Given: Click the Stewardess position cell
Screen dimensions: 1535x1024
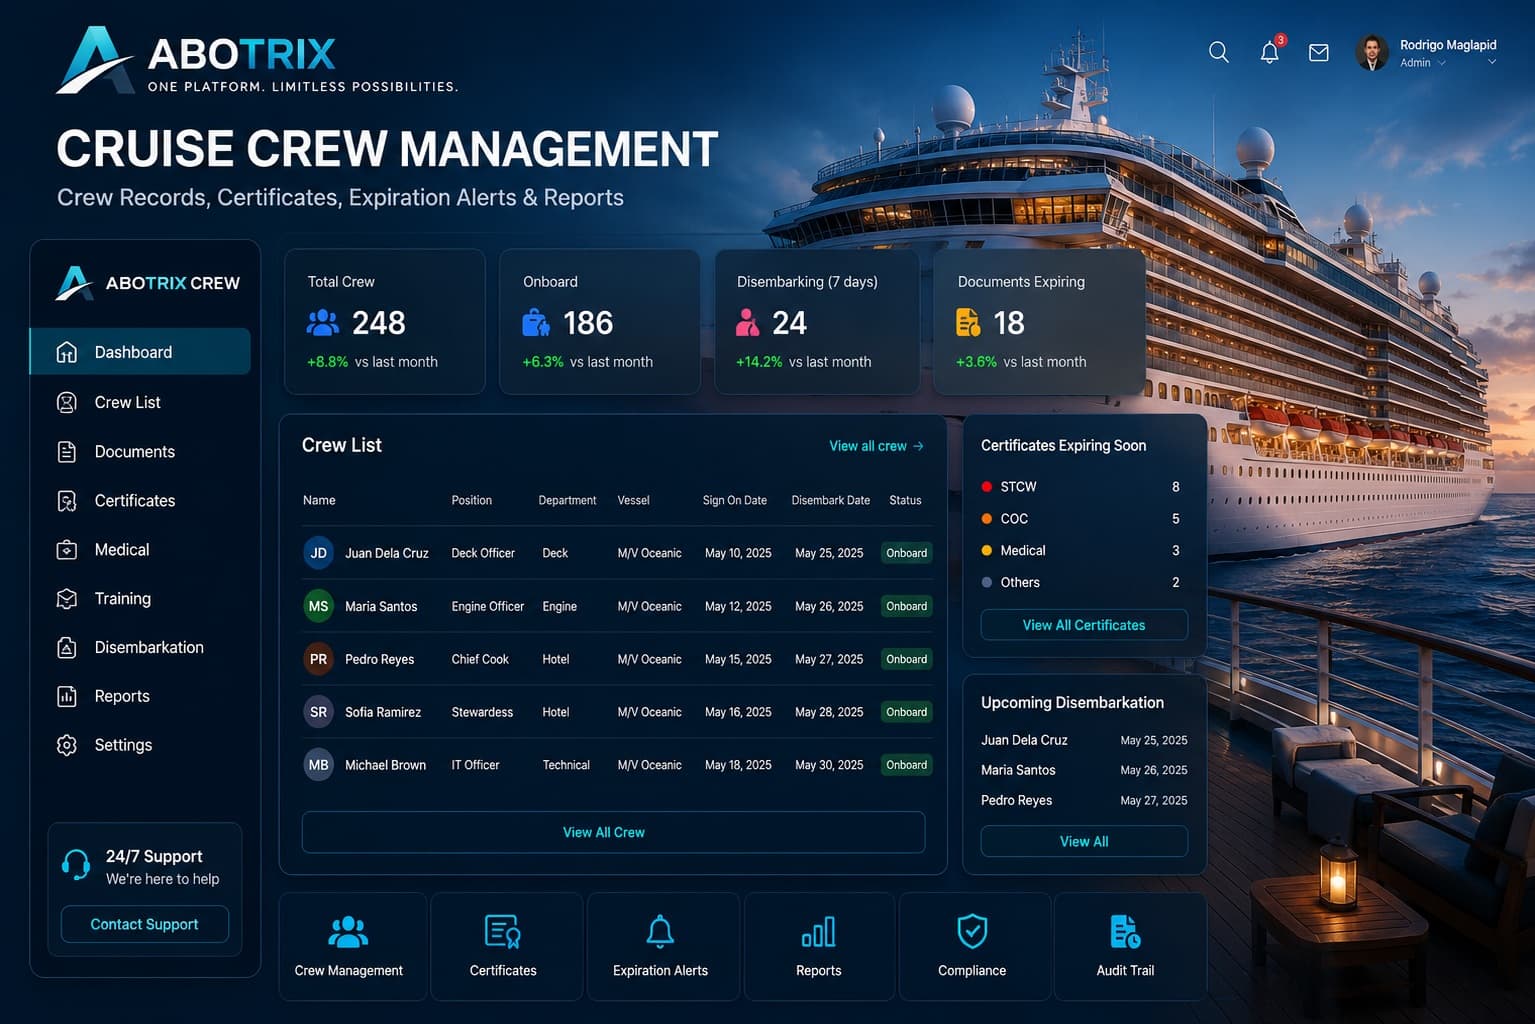Looking at the screenshot, I should coord(482,712).
